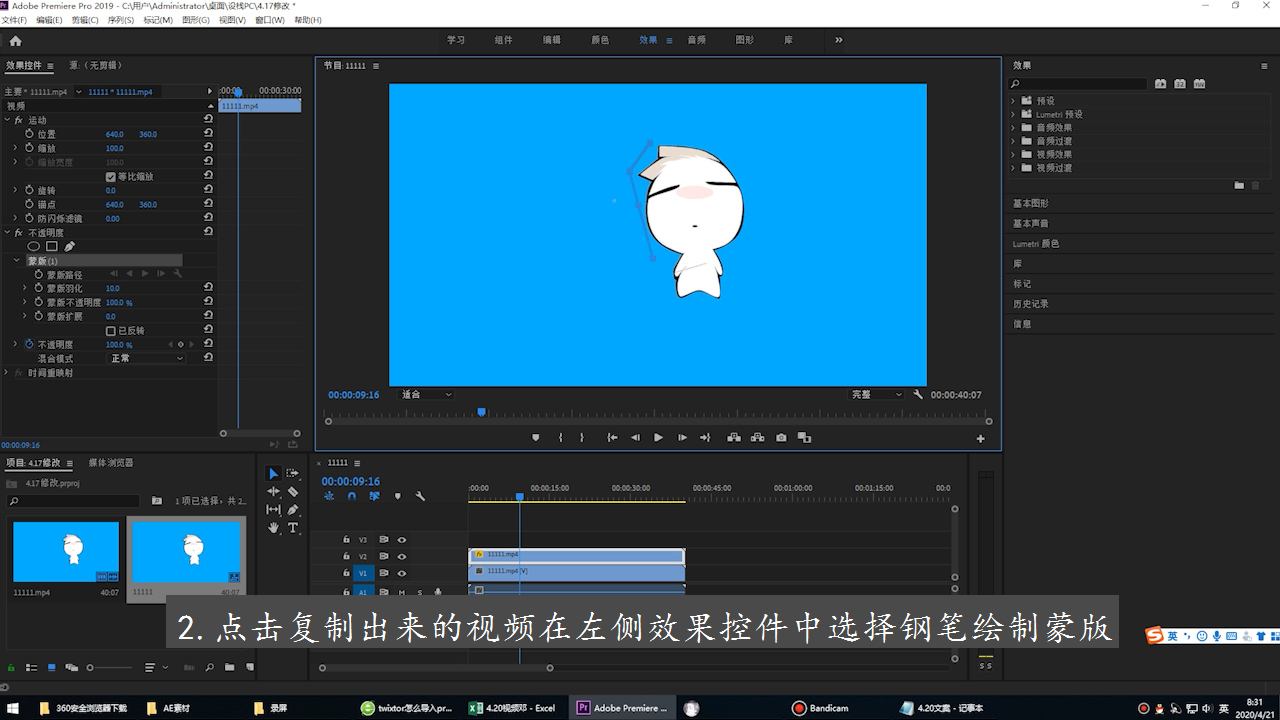1280x720 pixels.
Task: Select the 11111.mp4 clip on track V2
Action: coord(577,555)
